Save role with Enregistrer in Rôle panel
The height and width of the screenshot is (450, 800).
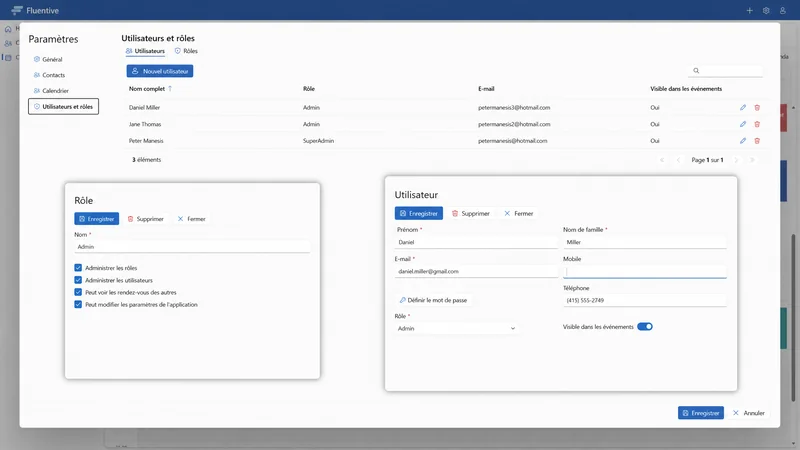[x=96, y=219]
